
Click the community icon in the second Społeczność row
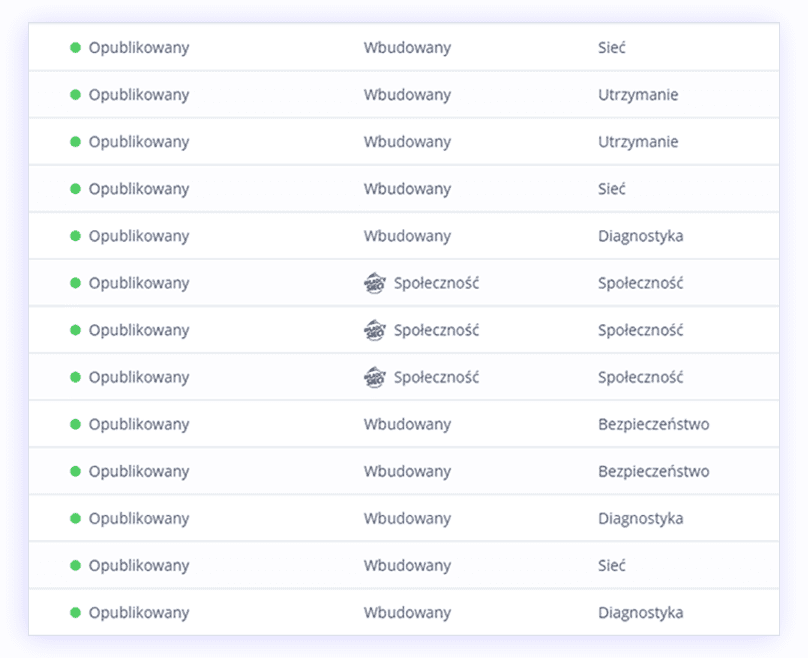pos(375,330)
